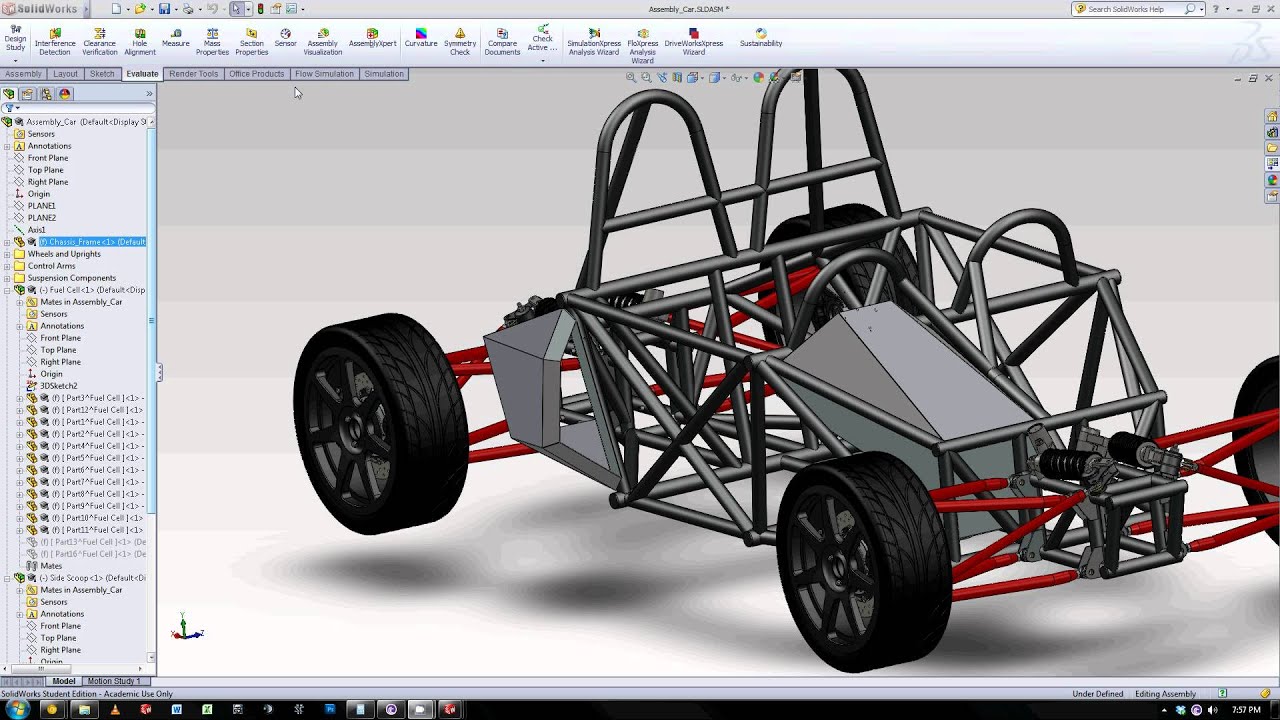Click the New document icon
The width and height of the screenshot is (1280, 720).
[116, 9]
